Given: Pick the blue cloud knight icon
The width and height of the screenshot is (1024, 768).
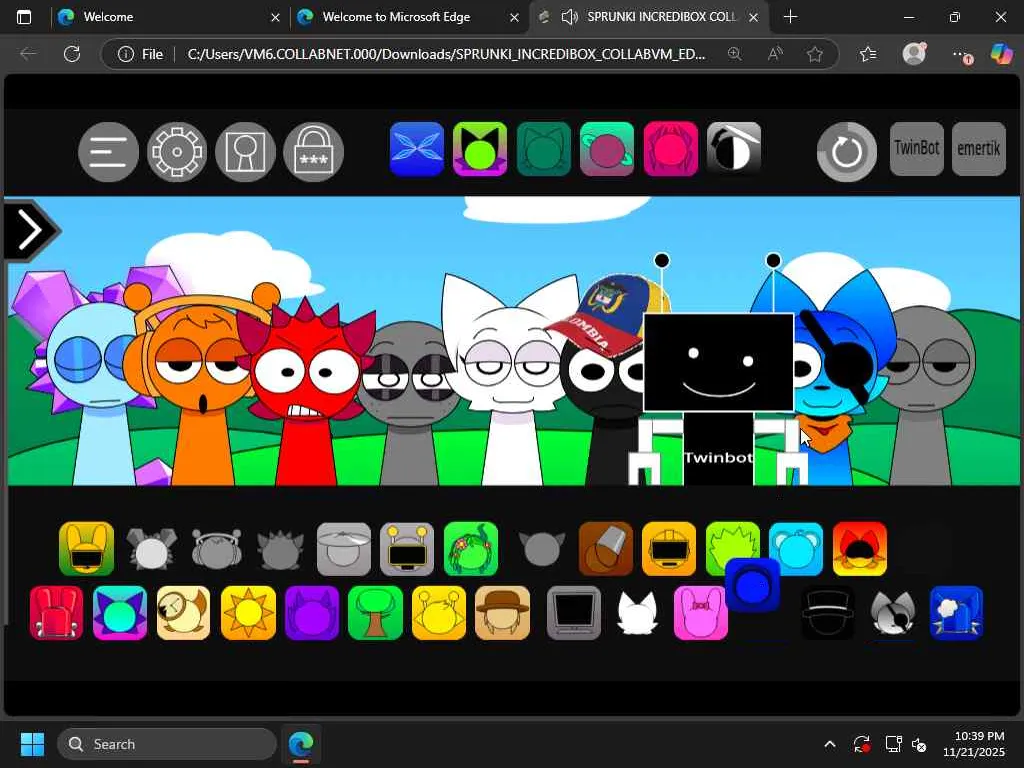Looking at the screenshot, I should pos(956,613).
